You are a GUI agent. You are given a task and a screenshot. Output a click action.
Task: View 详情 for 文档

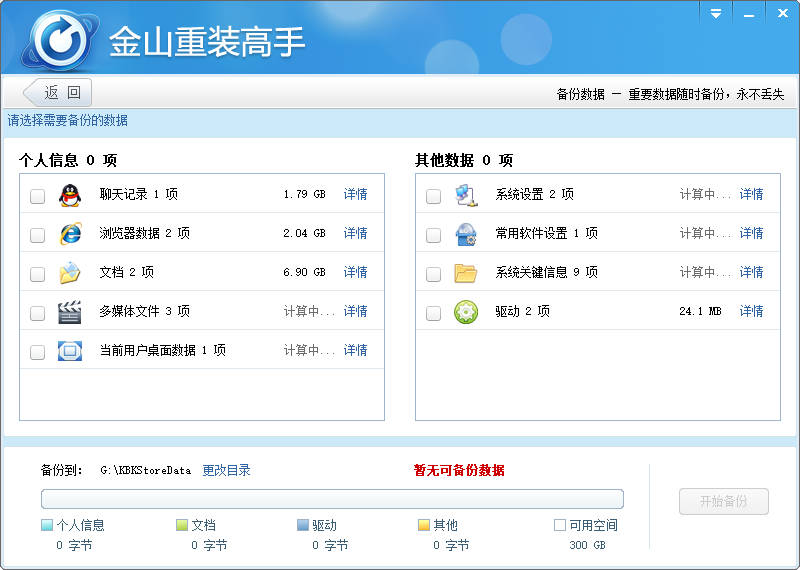point(356,272)
